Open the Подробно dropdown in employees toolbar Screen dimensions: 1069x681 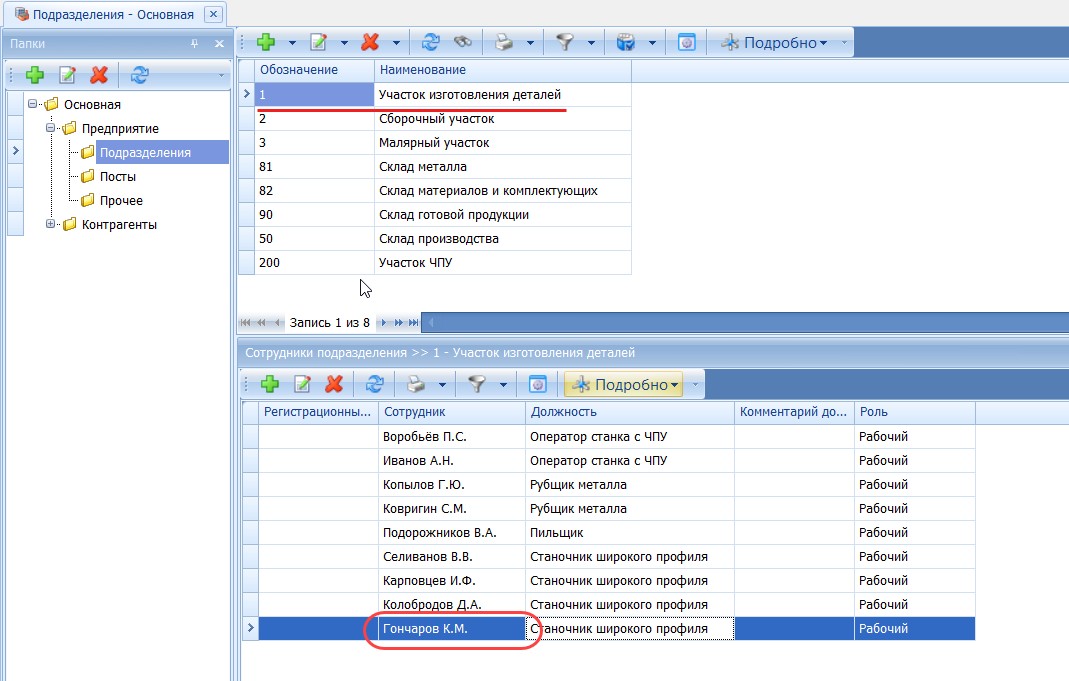[625, 384]
